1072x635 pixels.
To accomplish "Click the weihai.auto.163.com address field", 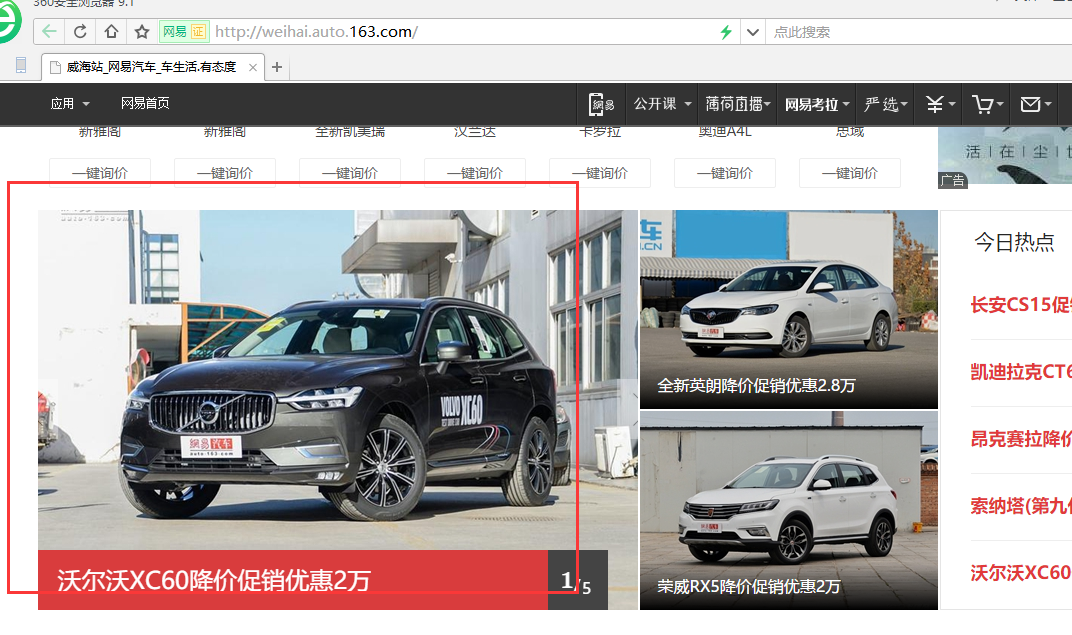I will [x=465, y=32].
